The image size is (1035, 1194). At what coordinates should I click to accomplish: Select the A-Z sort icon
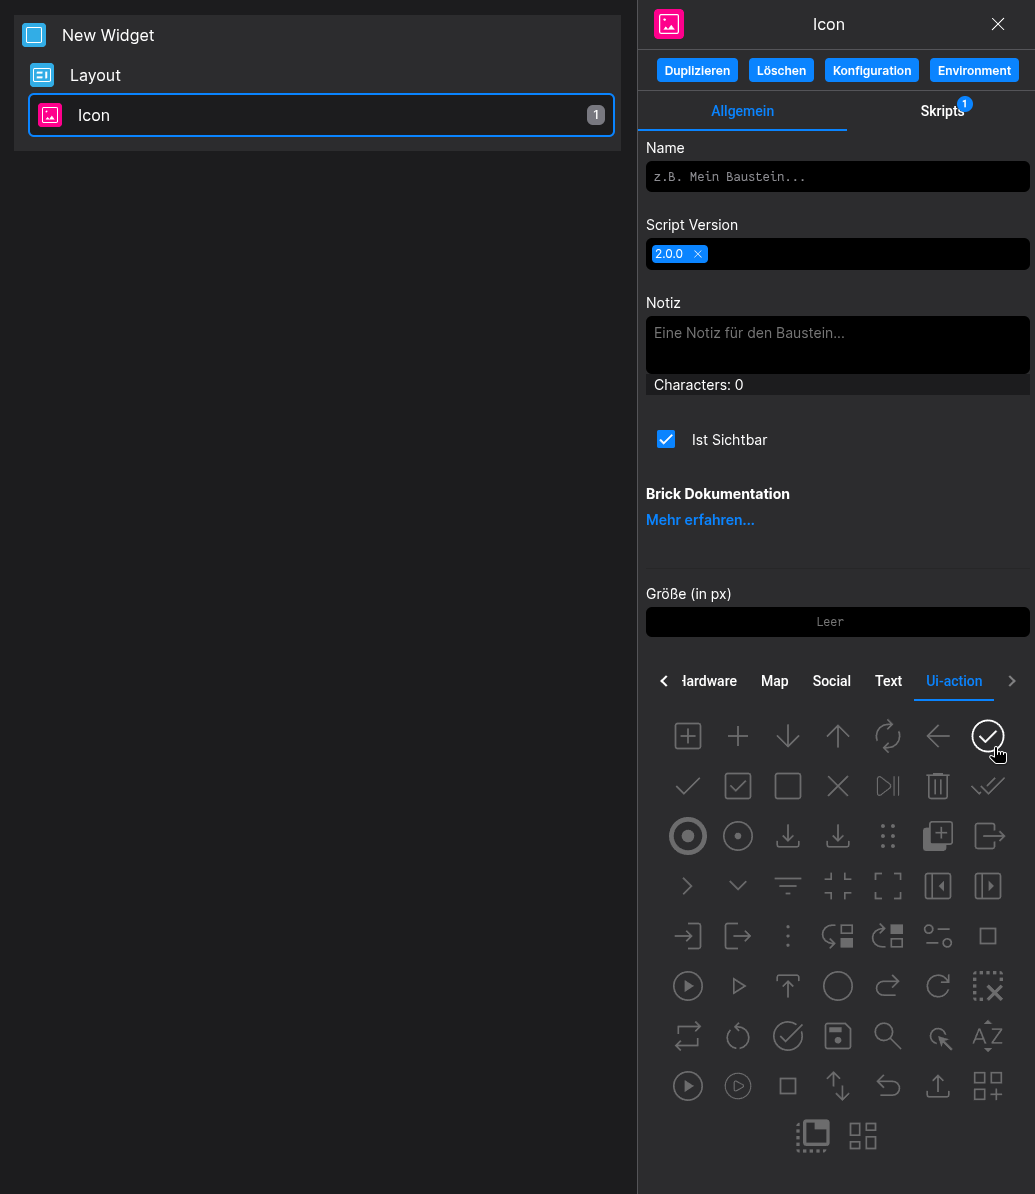point(988,1036)
